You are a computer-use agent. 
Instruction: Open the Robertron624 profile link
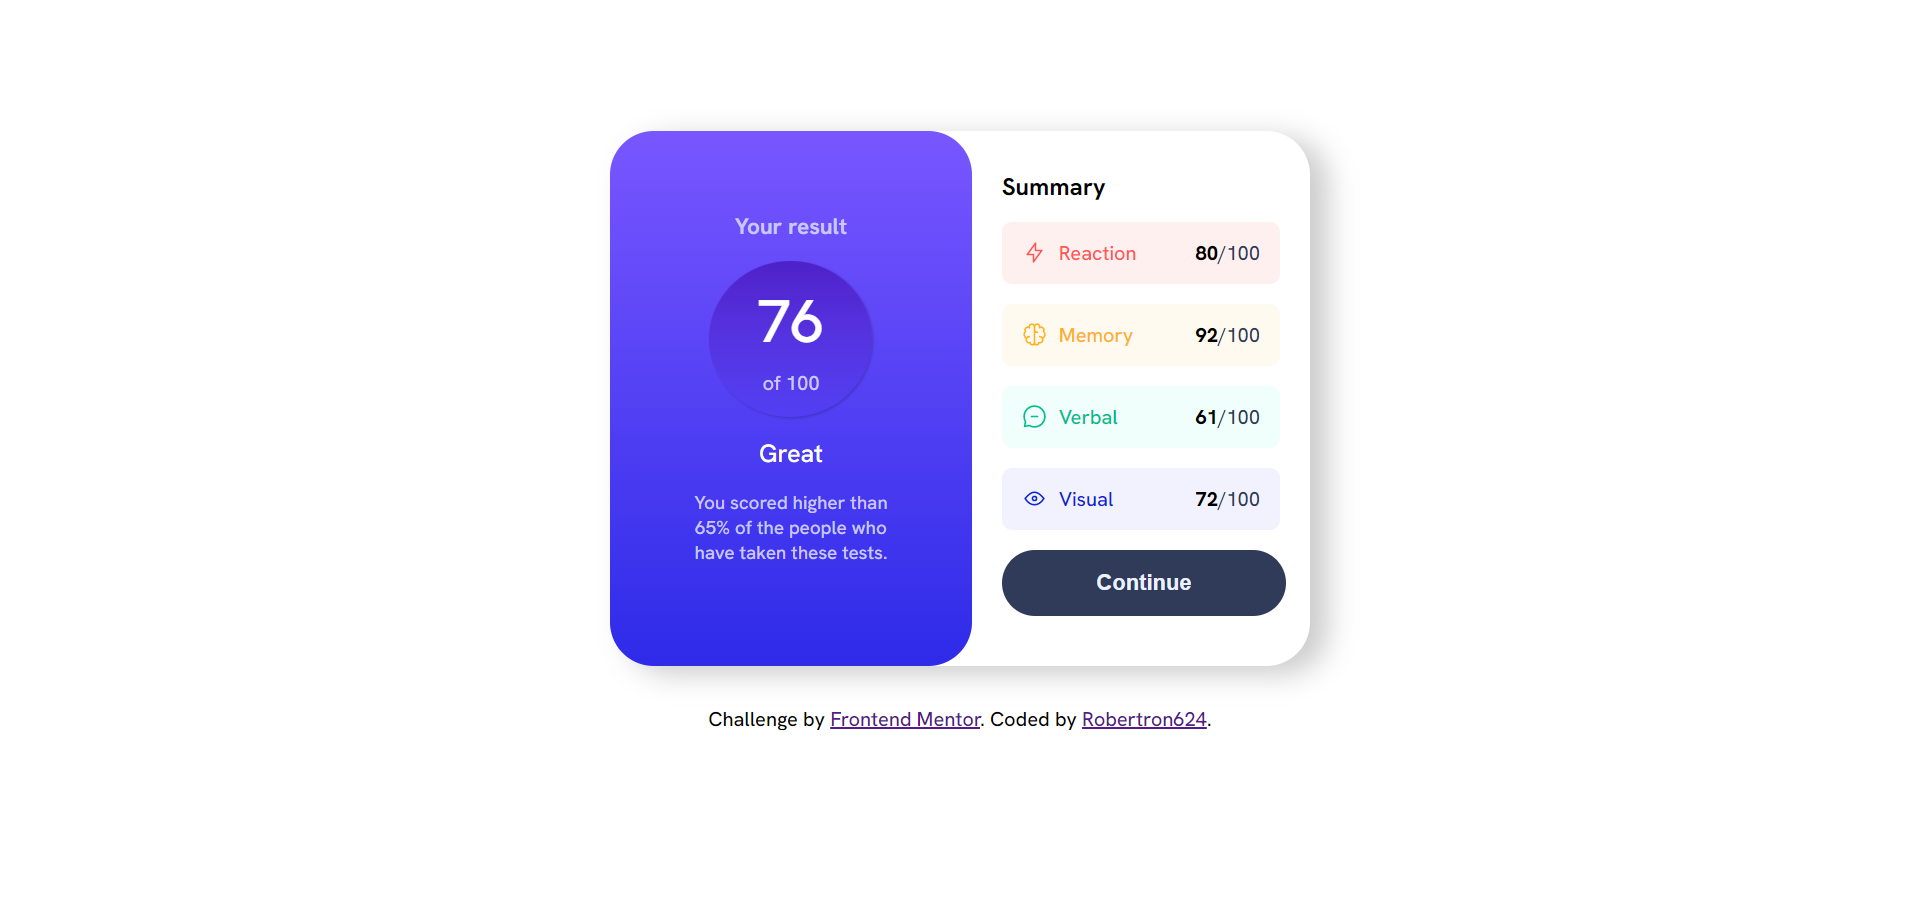point(1143,719)
